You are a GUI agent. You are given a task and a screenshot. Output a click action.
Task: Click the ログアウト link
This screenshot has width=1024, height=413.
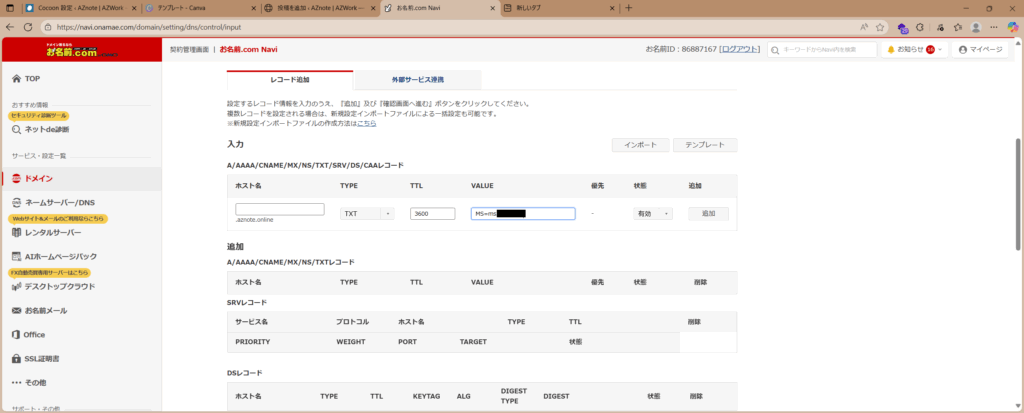[739, 49]
